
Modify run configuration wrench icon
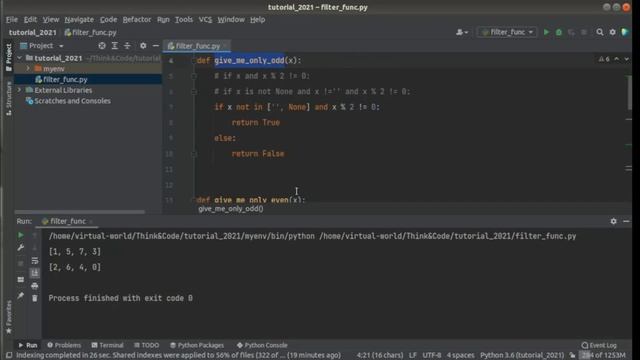tap(20, 248)
